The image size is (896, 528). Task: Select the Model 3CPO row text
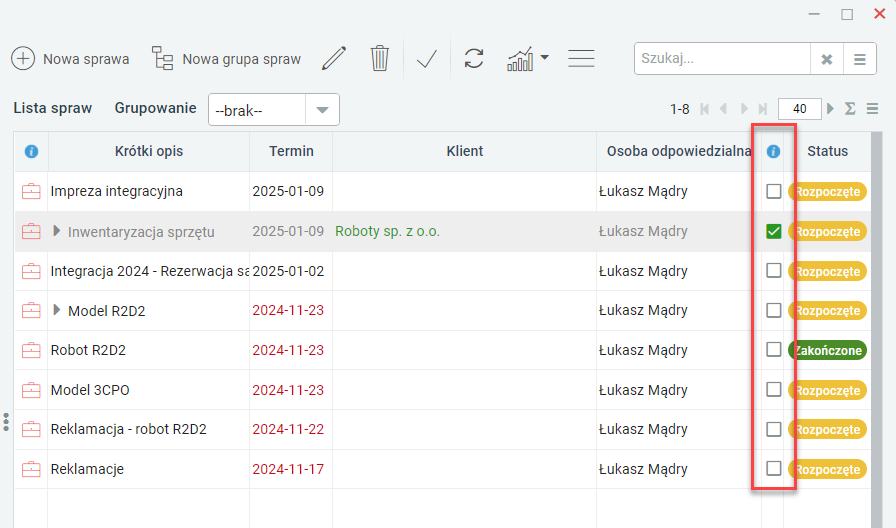pos(90,390)
